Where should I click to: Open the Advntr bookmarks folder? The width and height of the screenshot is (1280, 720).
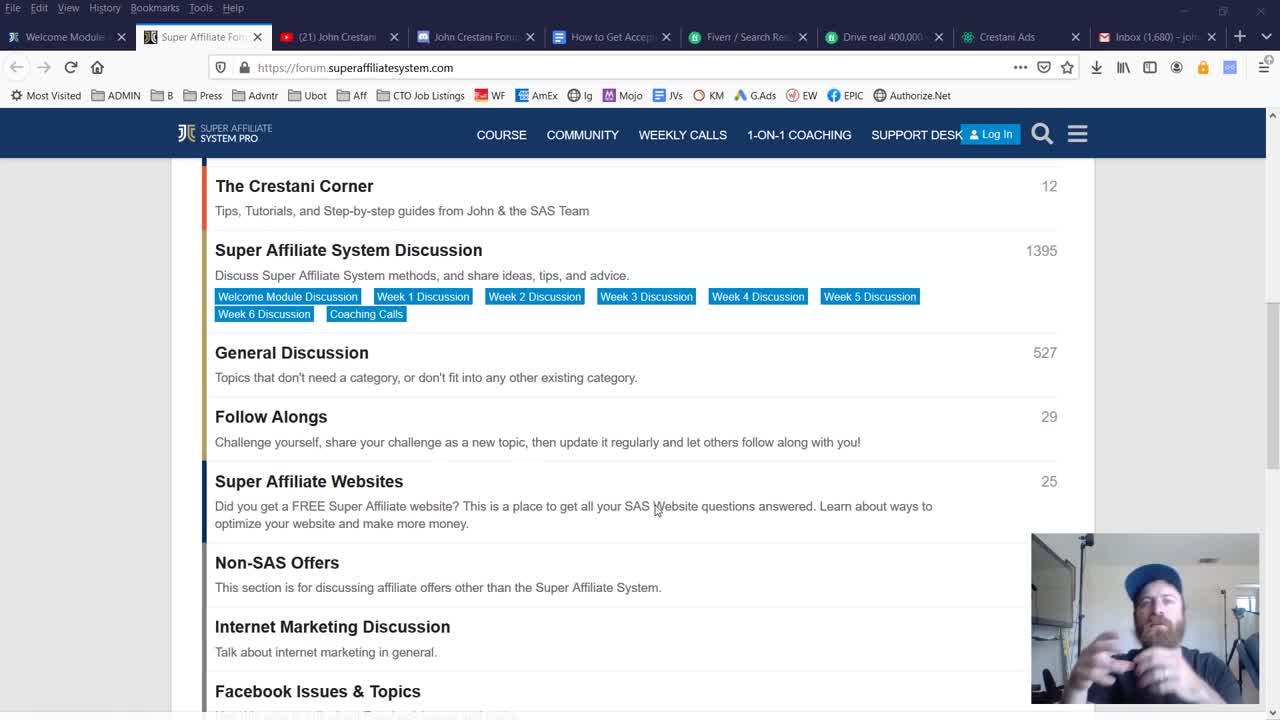pyautogui.click(x=255, y=96)
